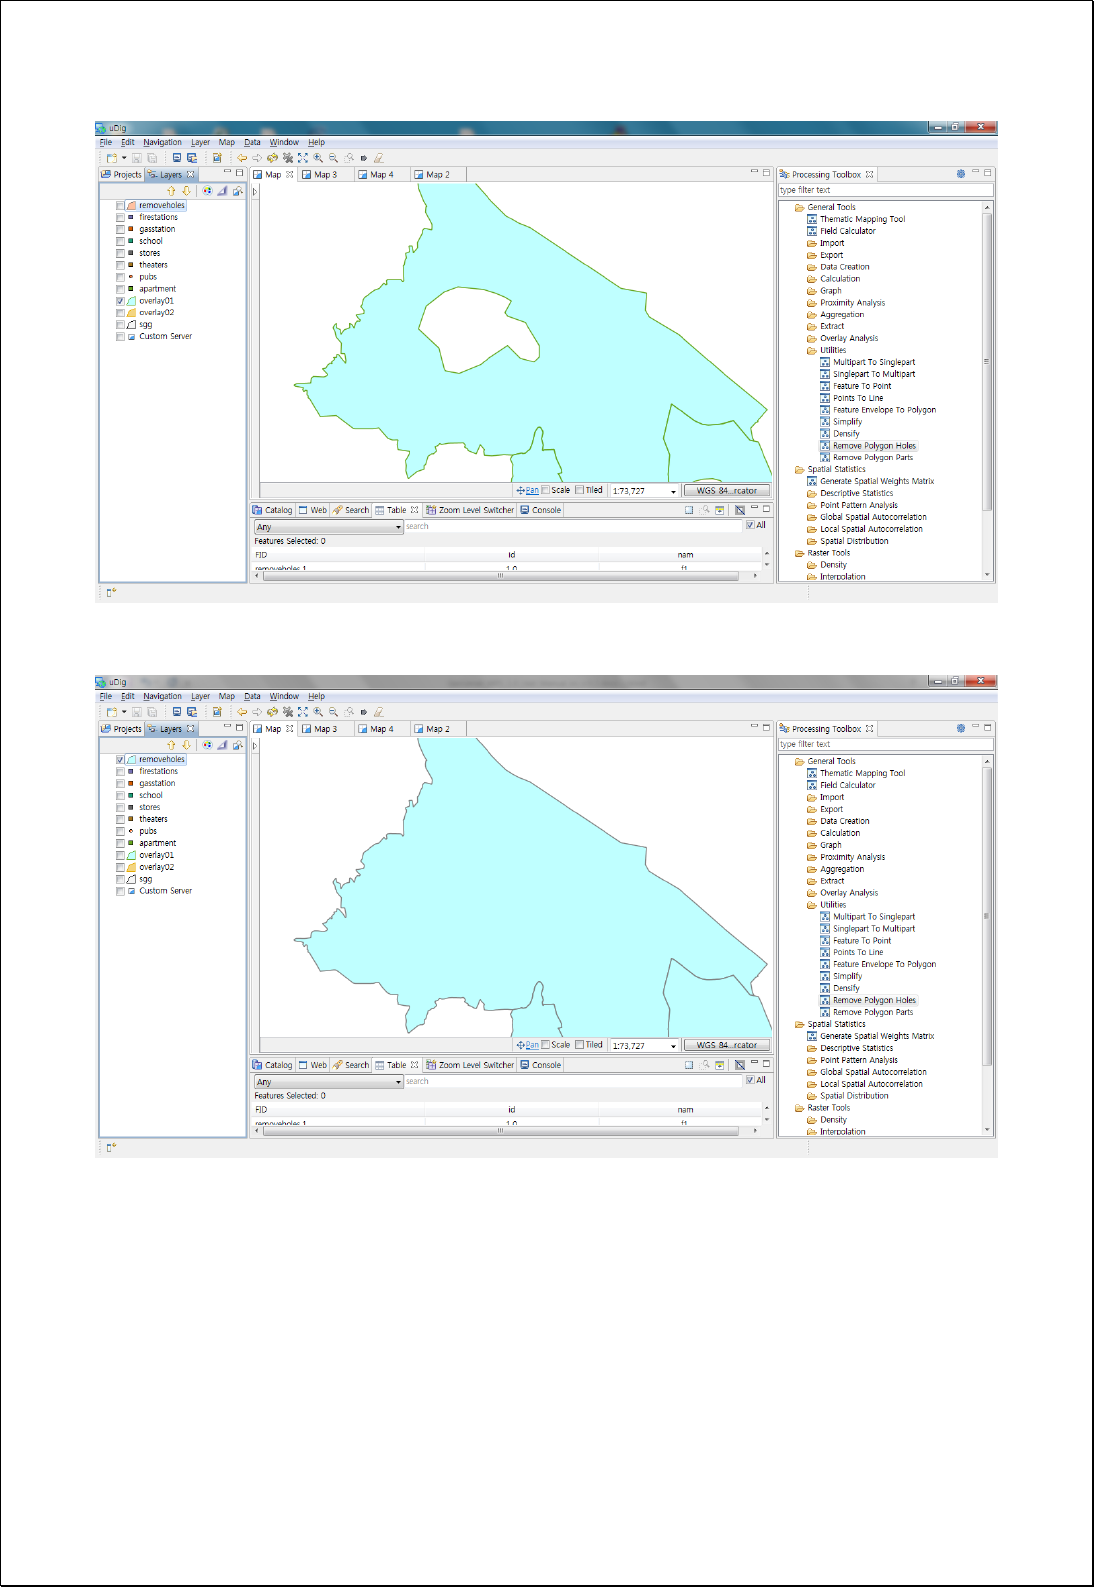Select Simplify tool in lower toolbox

point(847,976)
